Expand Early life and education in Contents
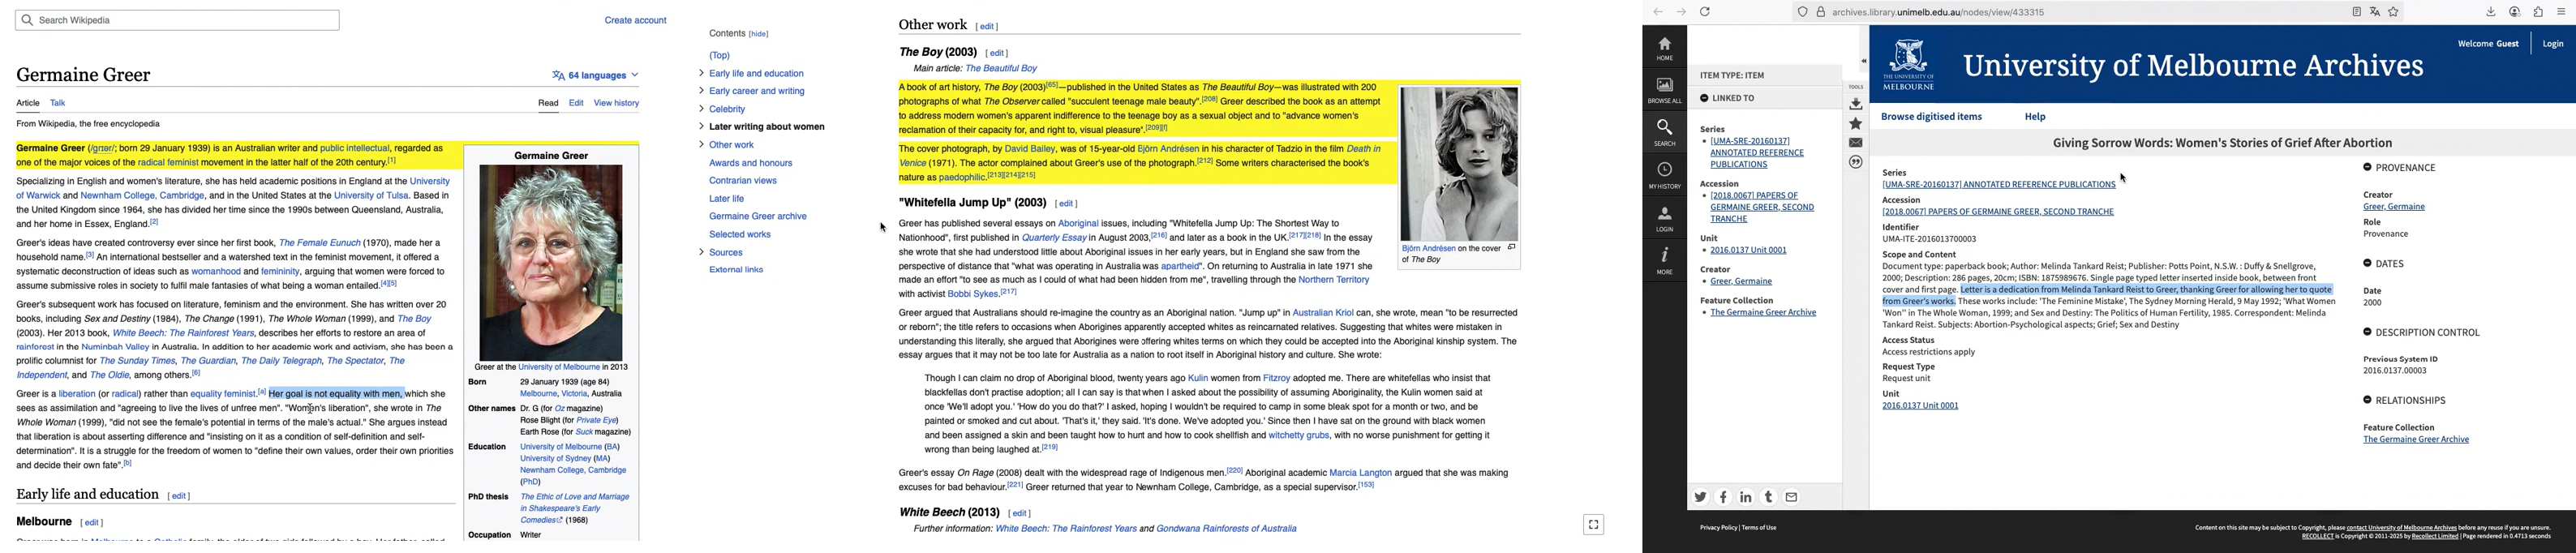 (x=701, y=73)
